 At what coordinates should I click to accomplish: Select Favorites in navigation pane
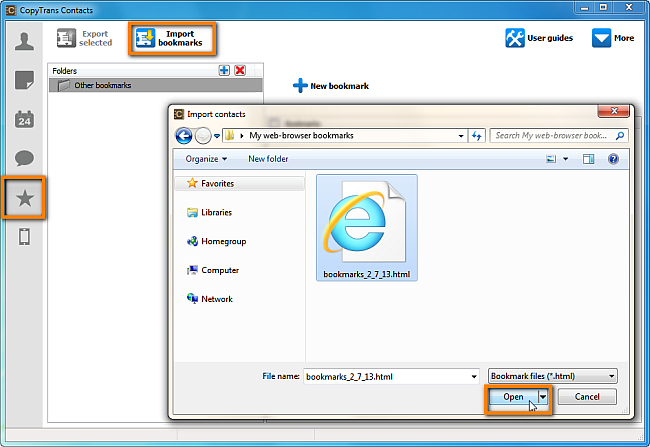coord(239,183)
